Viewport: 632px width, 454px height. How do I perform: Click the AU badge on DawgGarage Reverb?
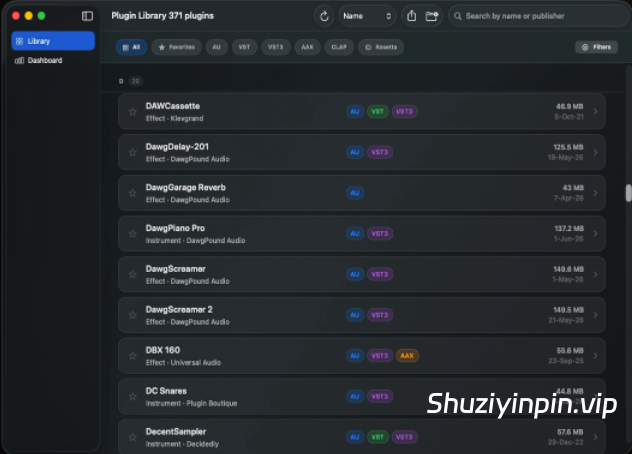[x=355, y=193]
